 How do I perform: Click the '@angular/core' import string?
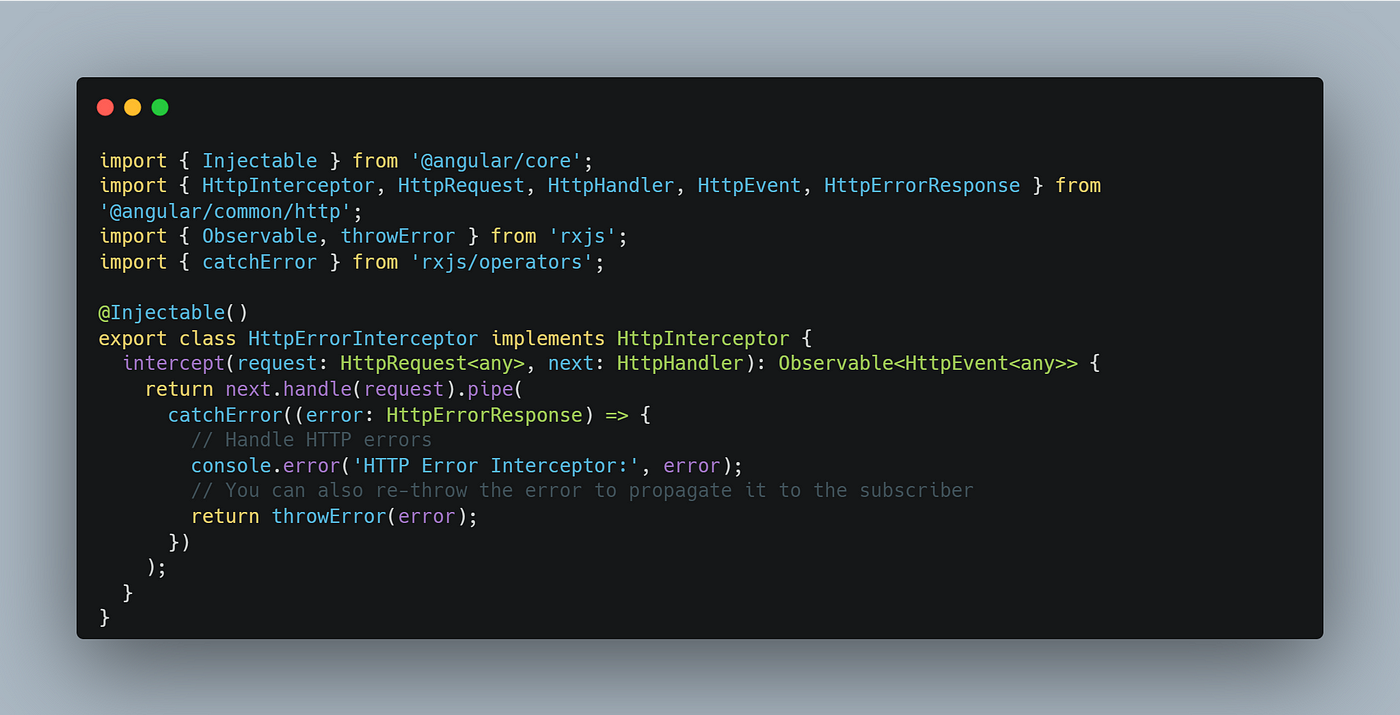point(502,161)
